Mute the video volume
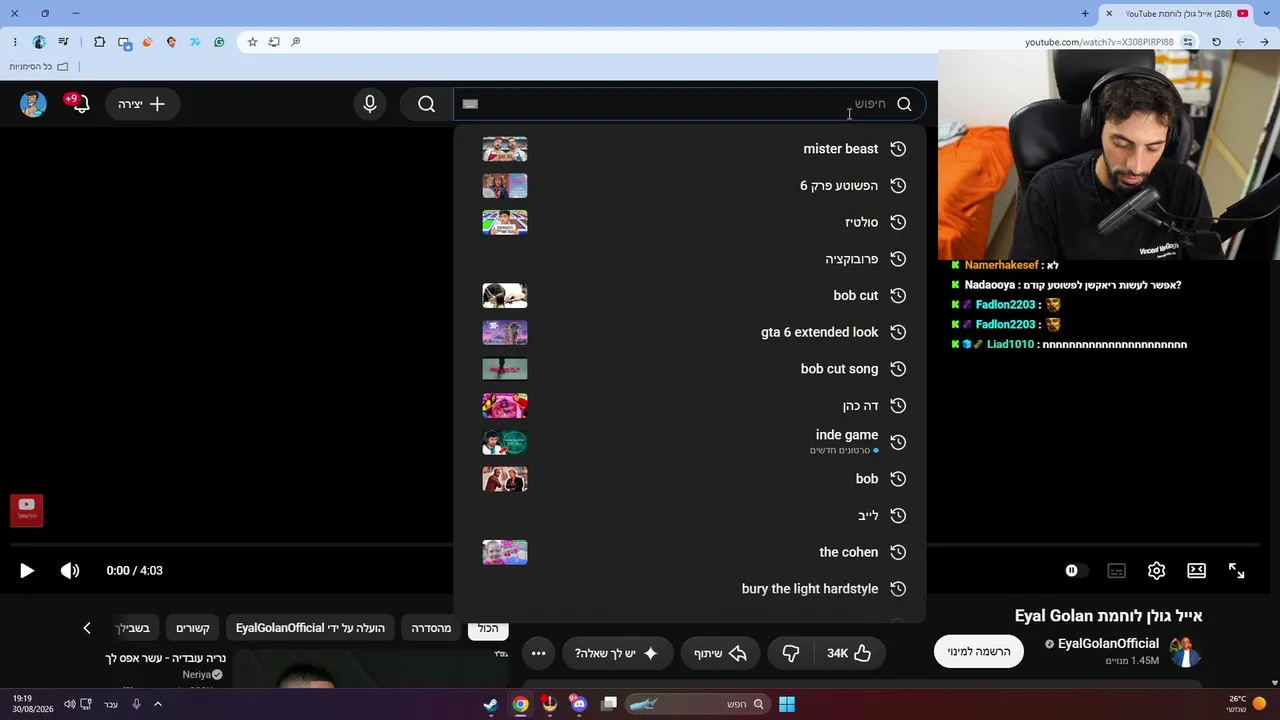Viewport: 1280px width, 720px height. point(70,571)
